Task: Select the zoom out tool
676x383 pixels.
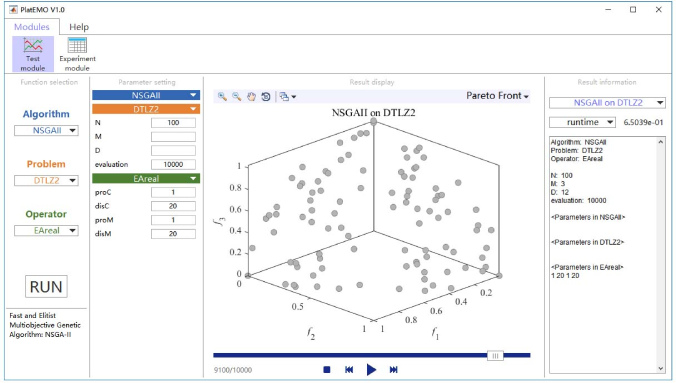Action: (x=237, y=97)
